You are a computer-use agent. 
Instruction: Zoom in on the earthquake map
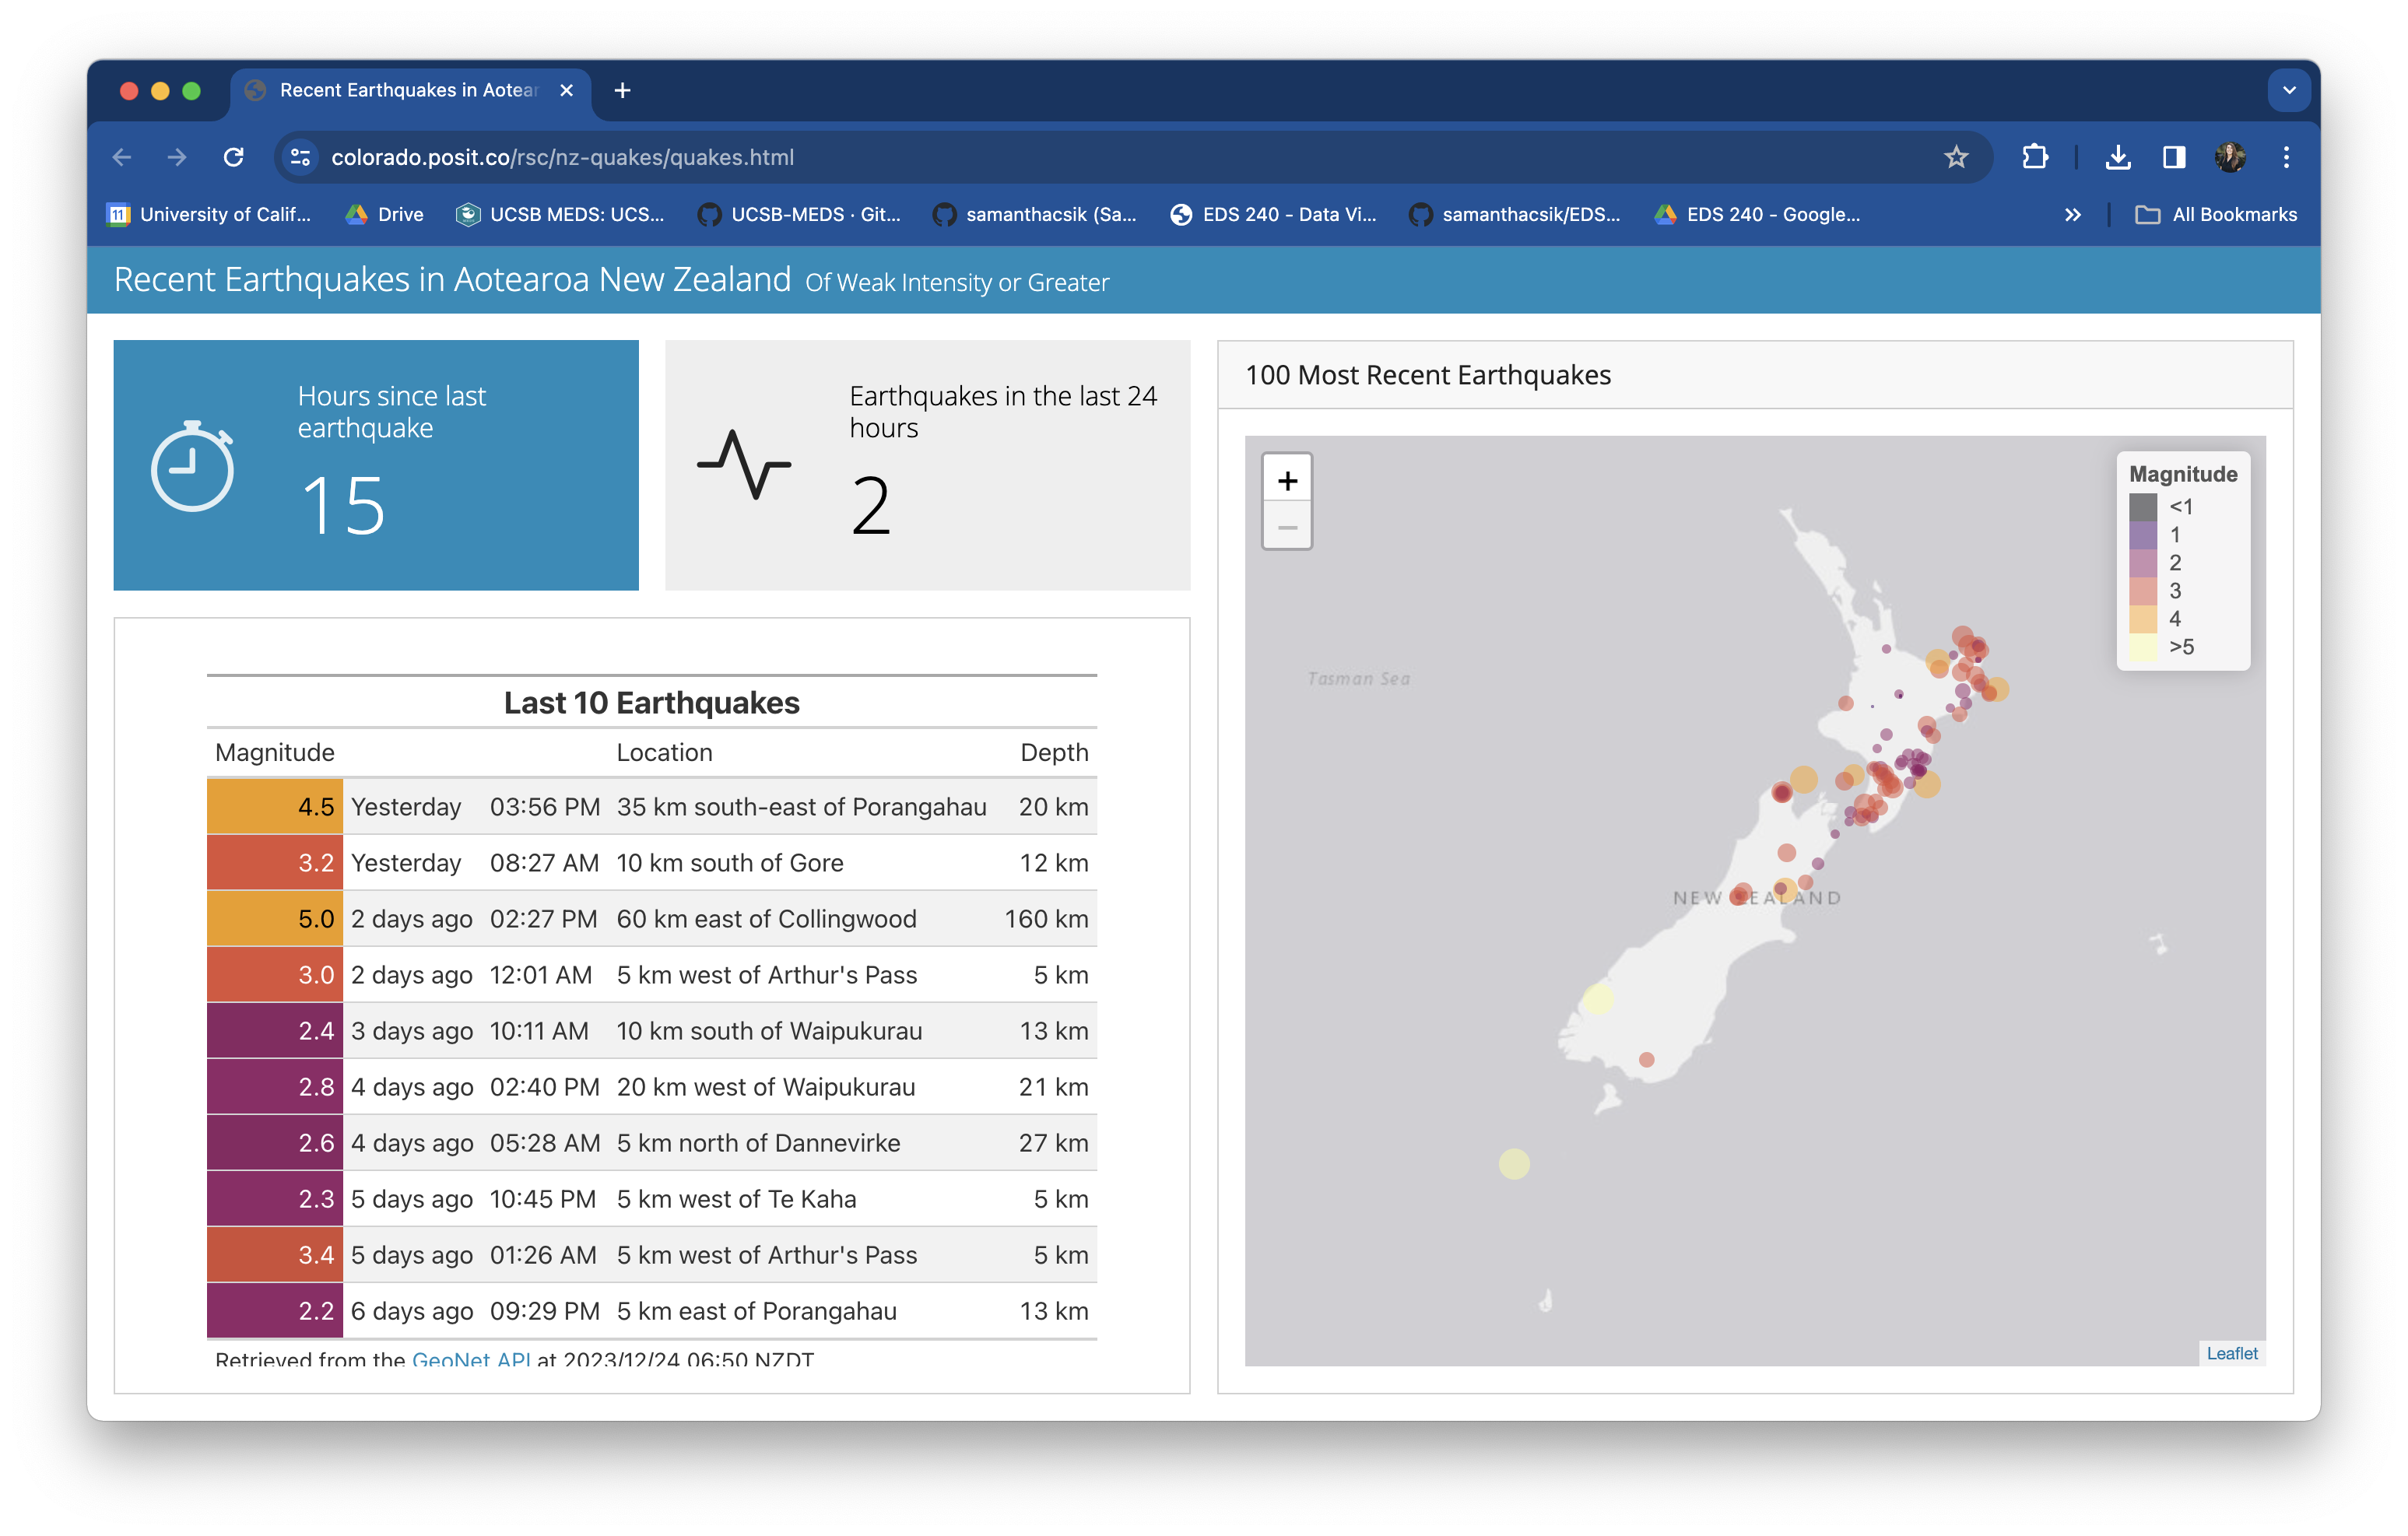(1287, 481)
